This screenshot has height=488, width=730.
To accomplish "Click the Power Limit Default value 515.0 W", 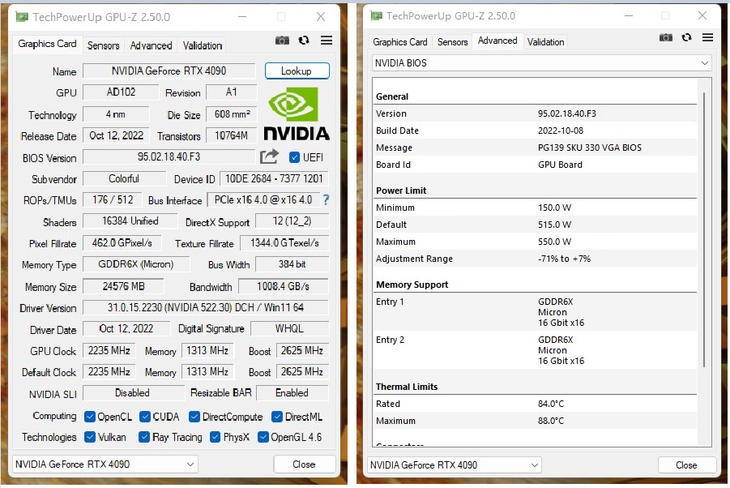I will (554, 224).
